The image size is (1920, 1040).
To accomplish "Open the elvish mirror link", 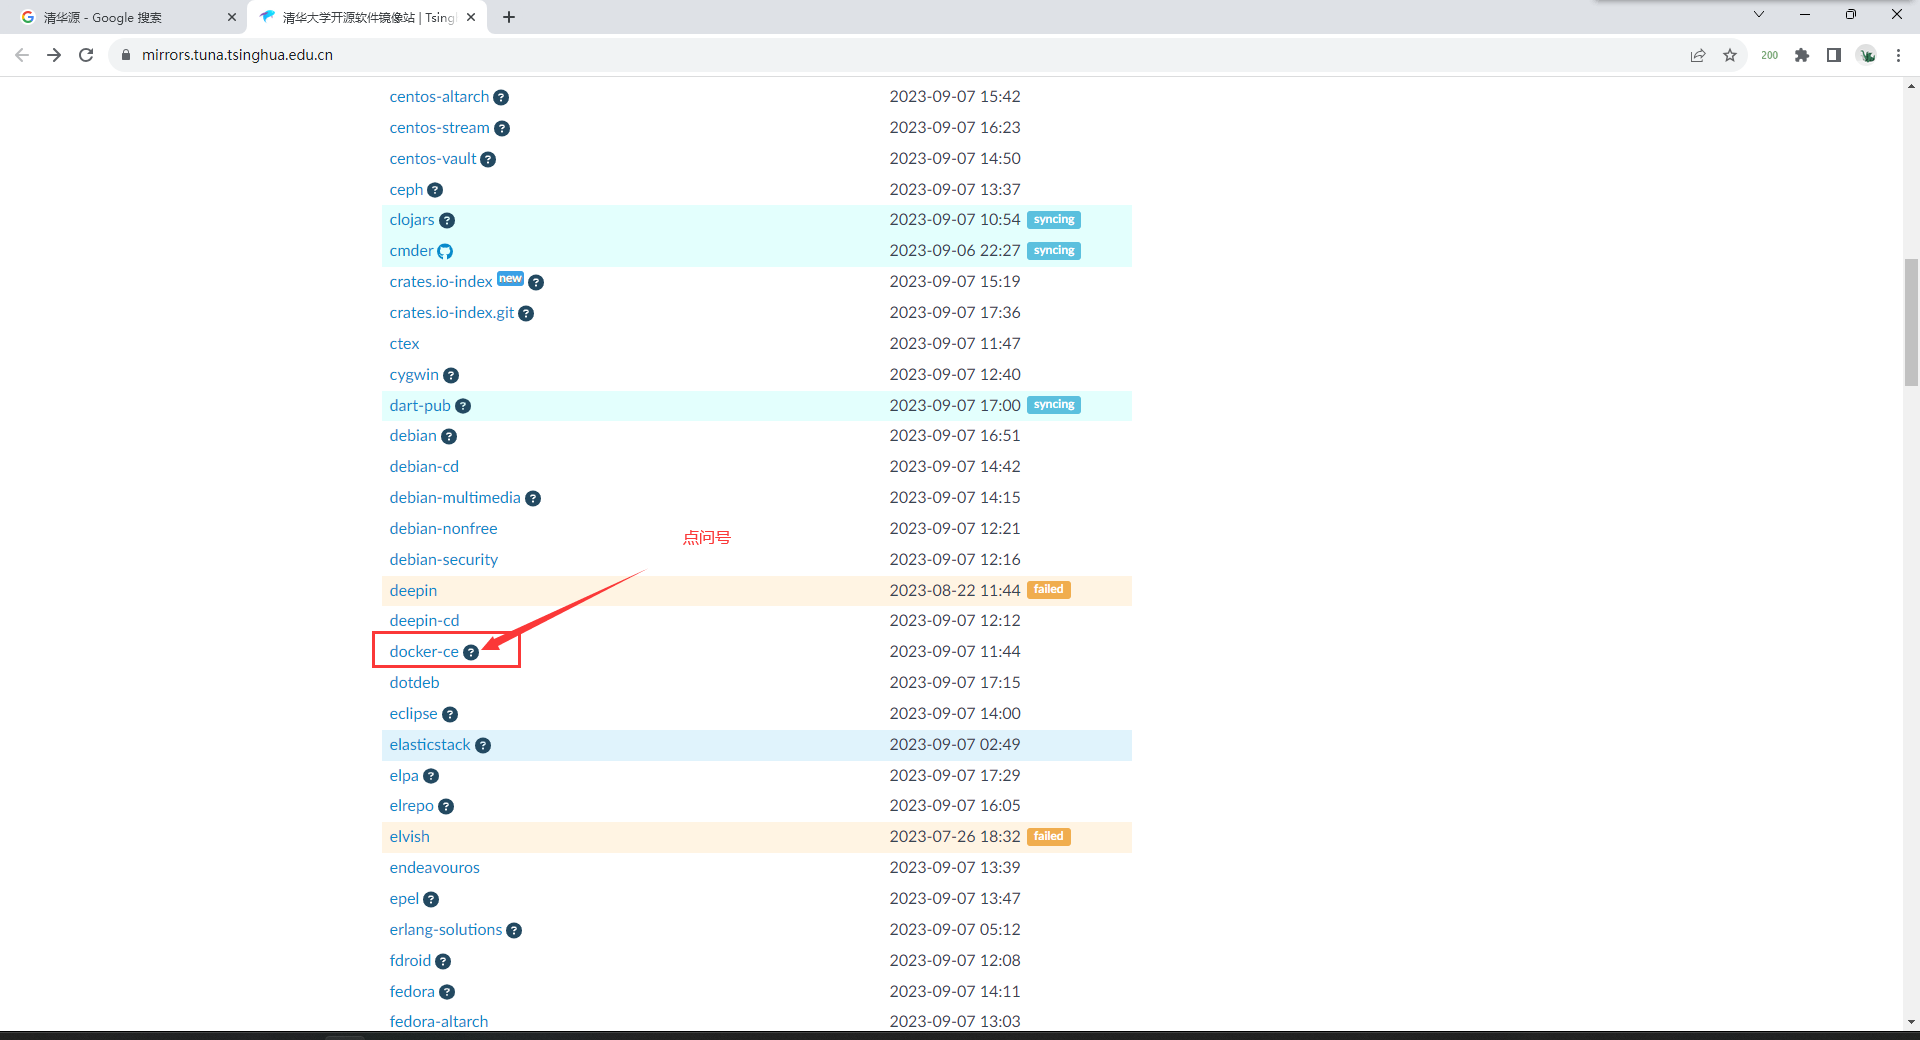I will [x=409, y=837].
